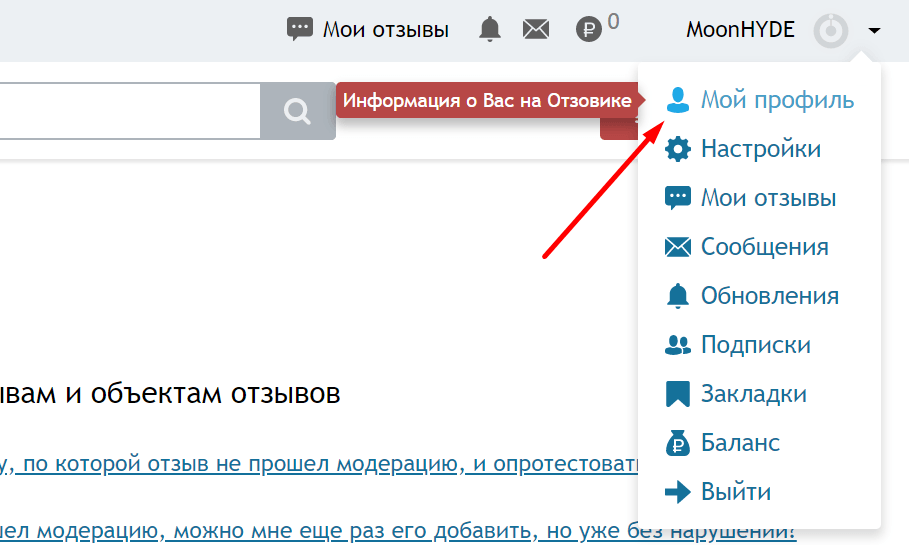Select Мои отзывы in dropdown menu
This screenshot has height=545, width=909.
750,198
